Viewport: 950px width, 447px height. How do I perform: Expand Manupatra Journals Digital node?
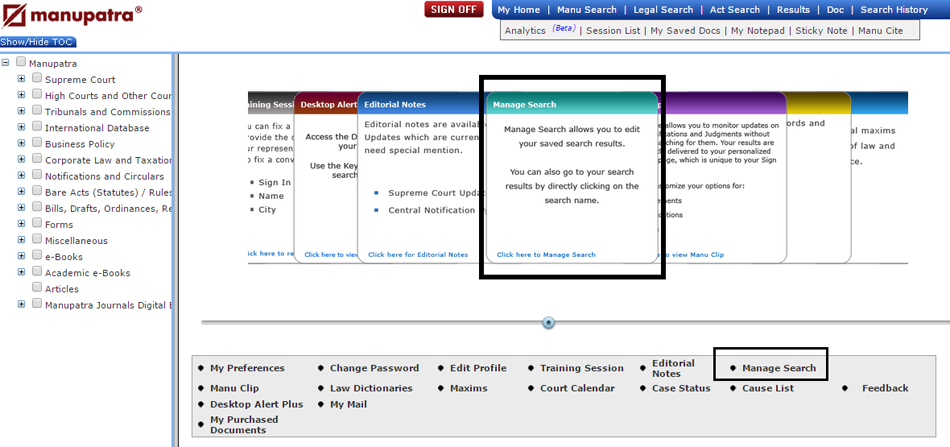[x=21, y=304]
